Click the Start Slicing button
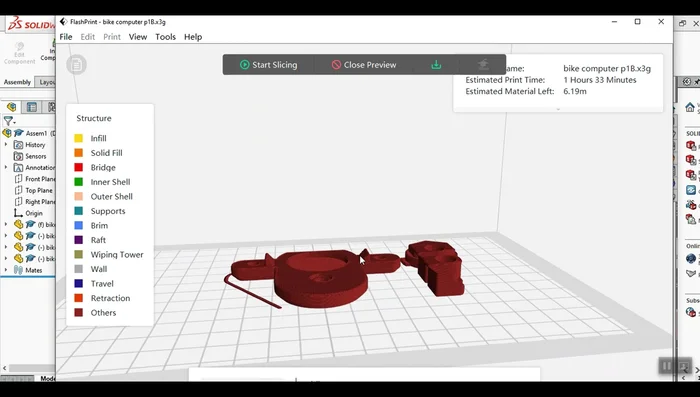 pos(268,65)
